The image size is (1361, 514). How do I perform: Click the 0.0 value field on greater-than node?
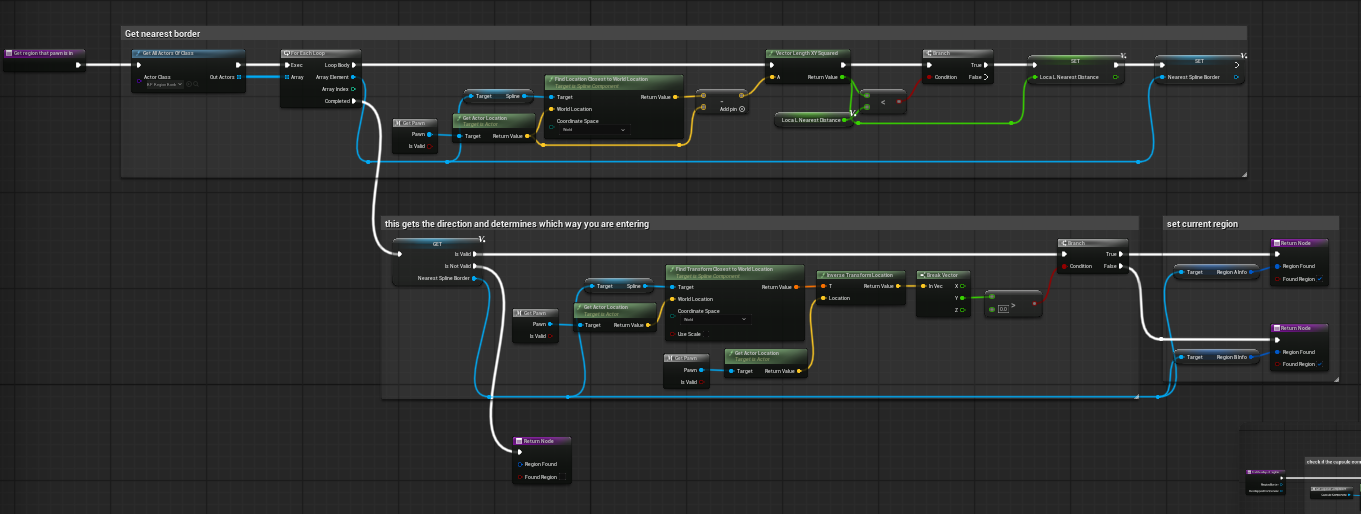[1003, 309]
